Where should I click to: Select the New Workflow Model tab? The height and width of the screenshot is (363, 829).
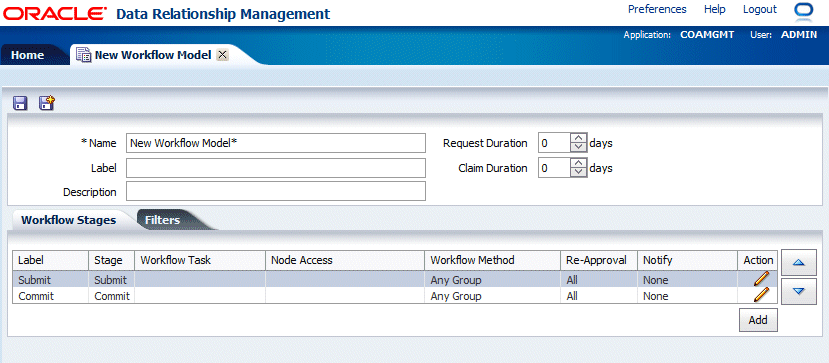[153, 55]
